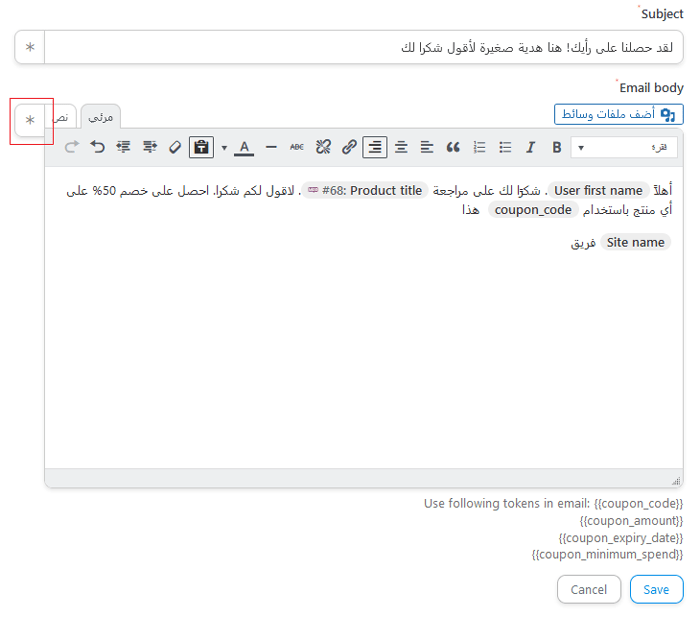The image size is (700, 617).
Task: Open text color dropdown arrow
Action: pyautogui.click(x=224, y=148)
